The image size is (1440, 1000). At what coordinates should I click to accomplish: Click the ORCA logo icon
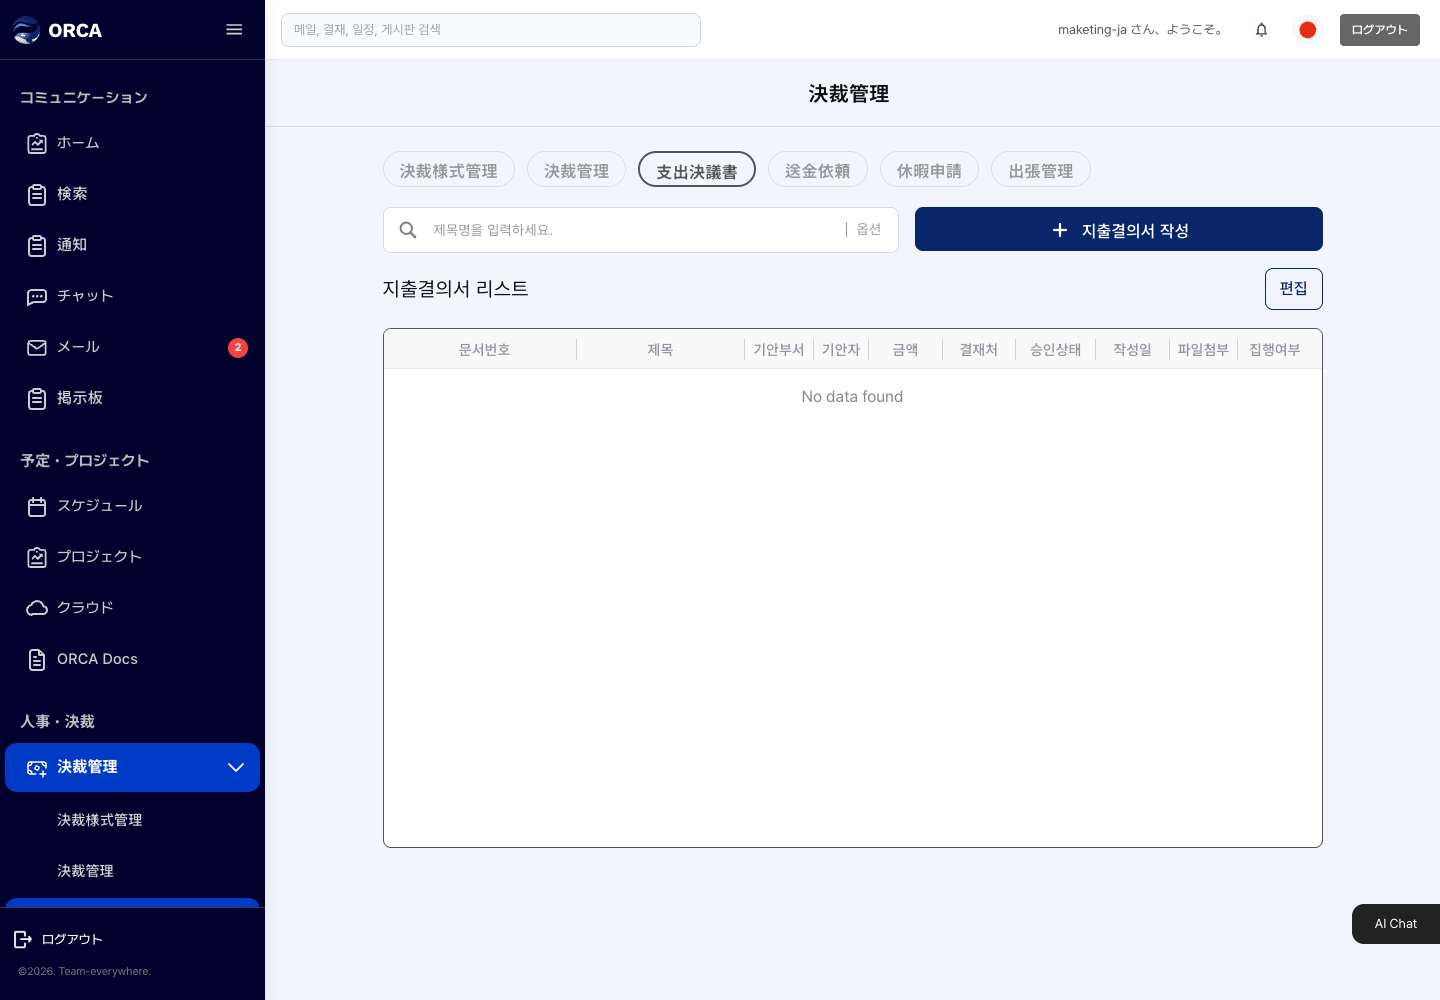point(26,30)
